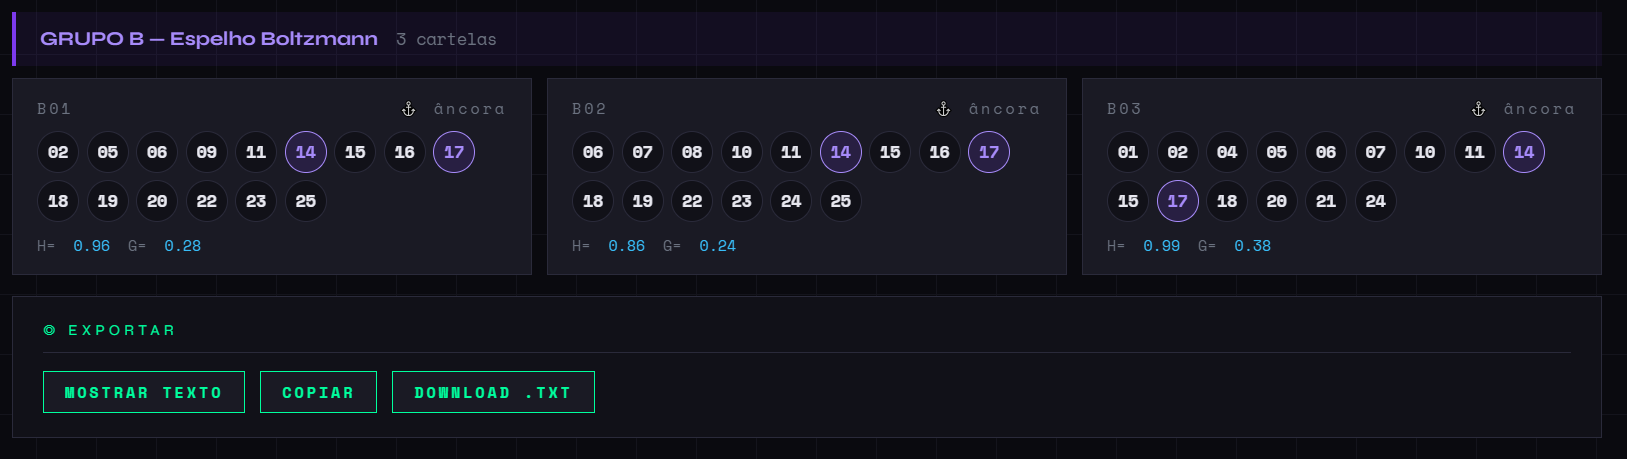The width and height of the screenshot is (1627, 459).
Task: Click highlighted number 17 in card B02
Action: 989,152
